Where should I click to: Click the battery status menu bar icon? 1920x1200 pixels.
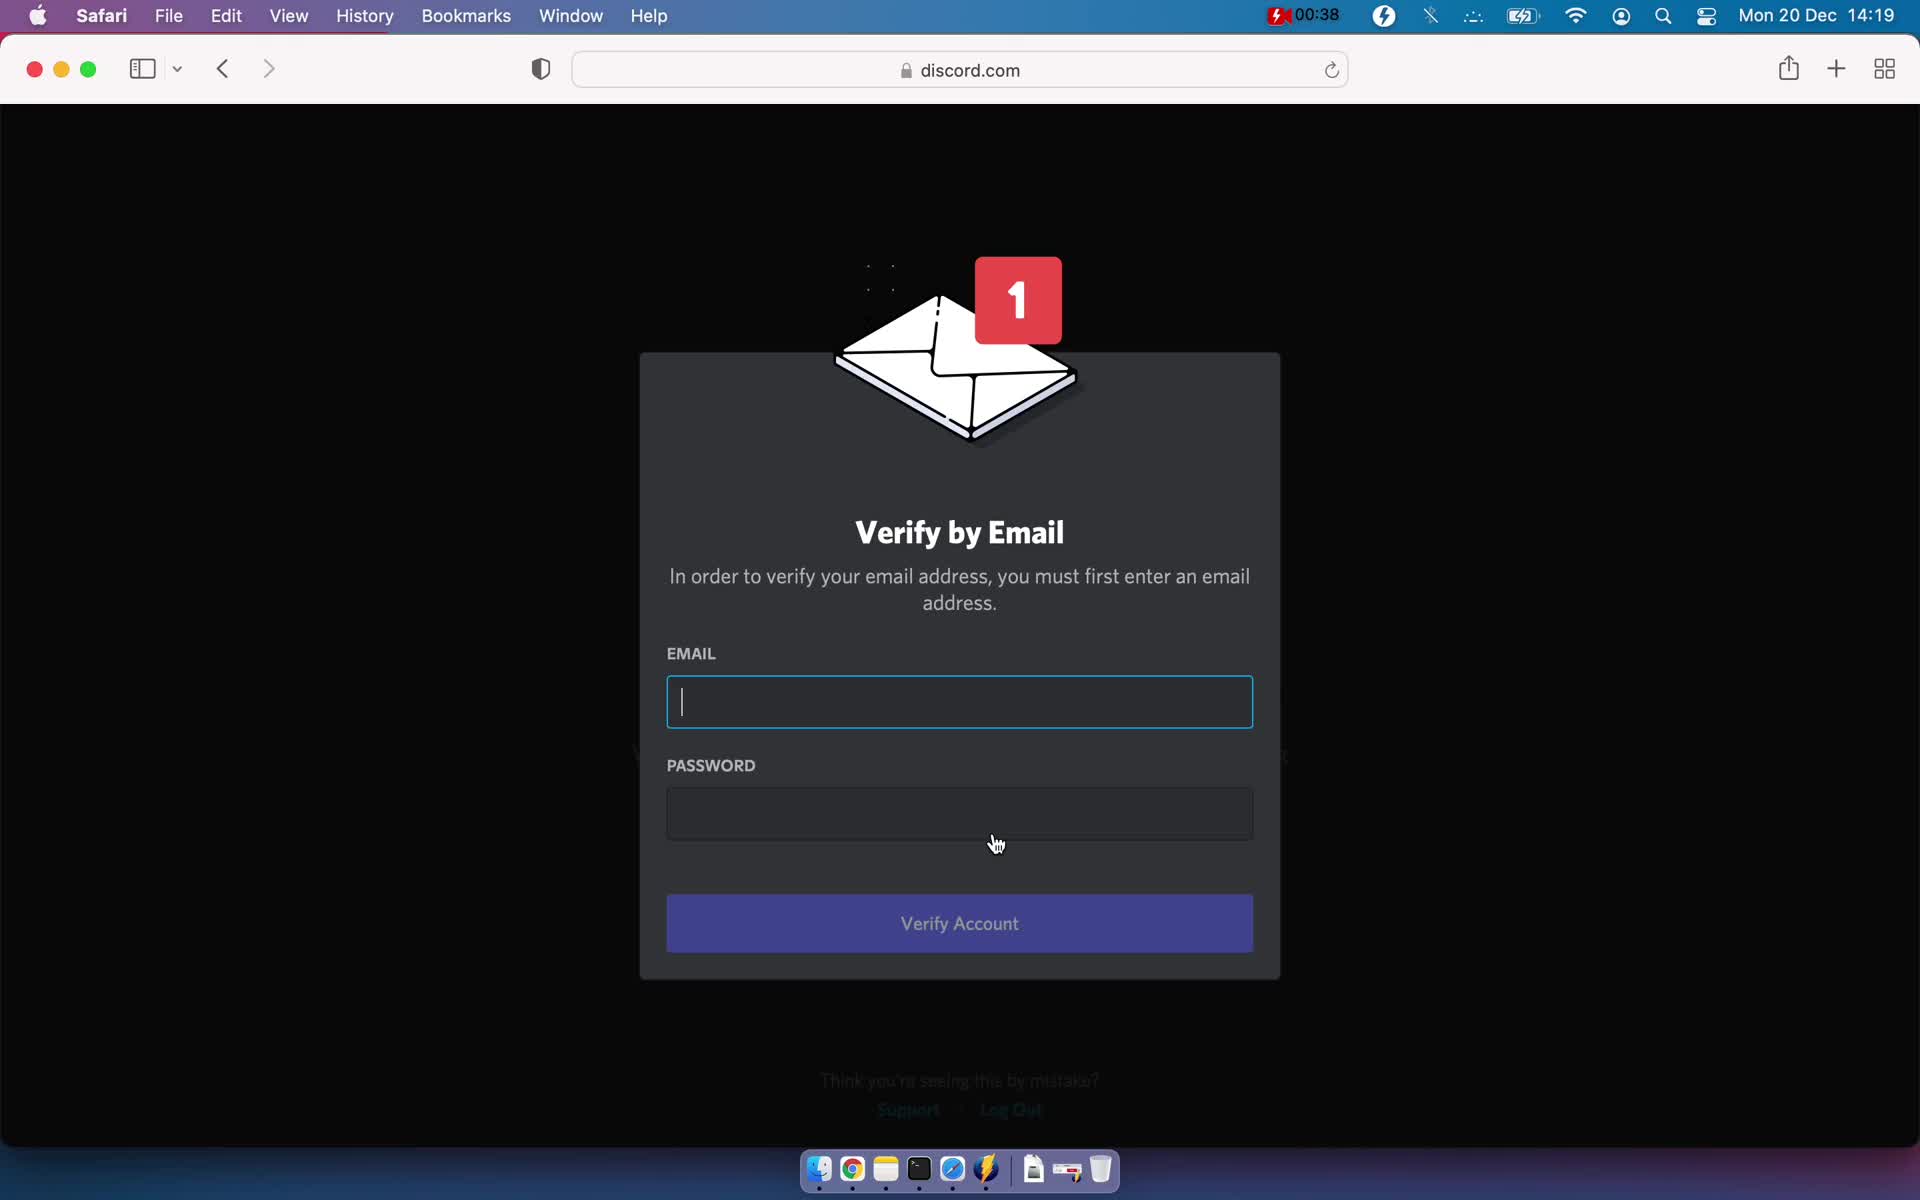1522,15
